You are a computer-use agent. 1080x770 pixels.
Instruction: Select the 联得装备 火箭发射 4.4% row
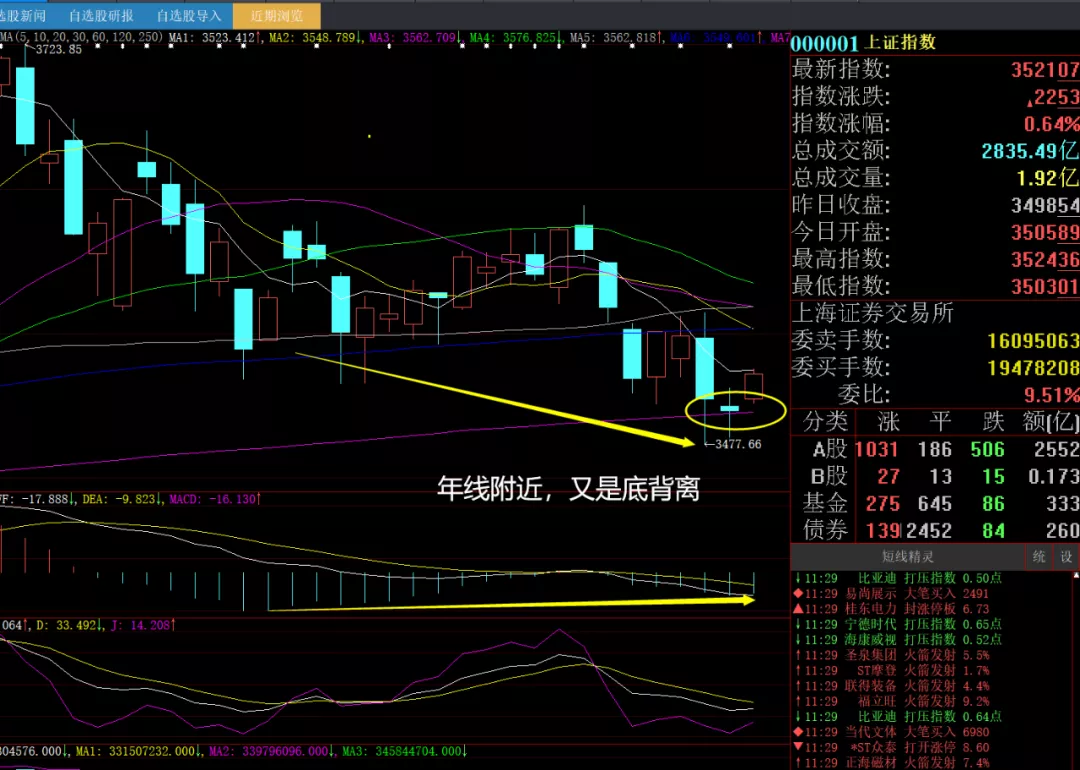[893, 686]
